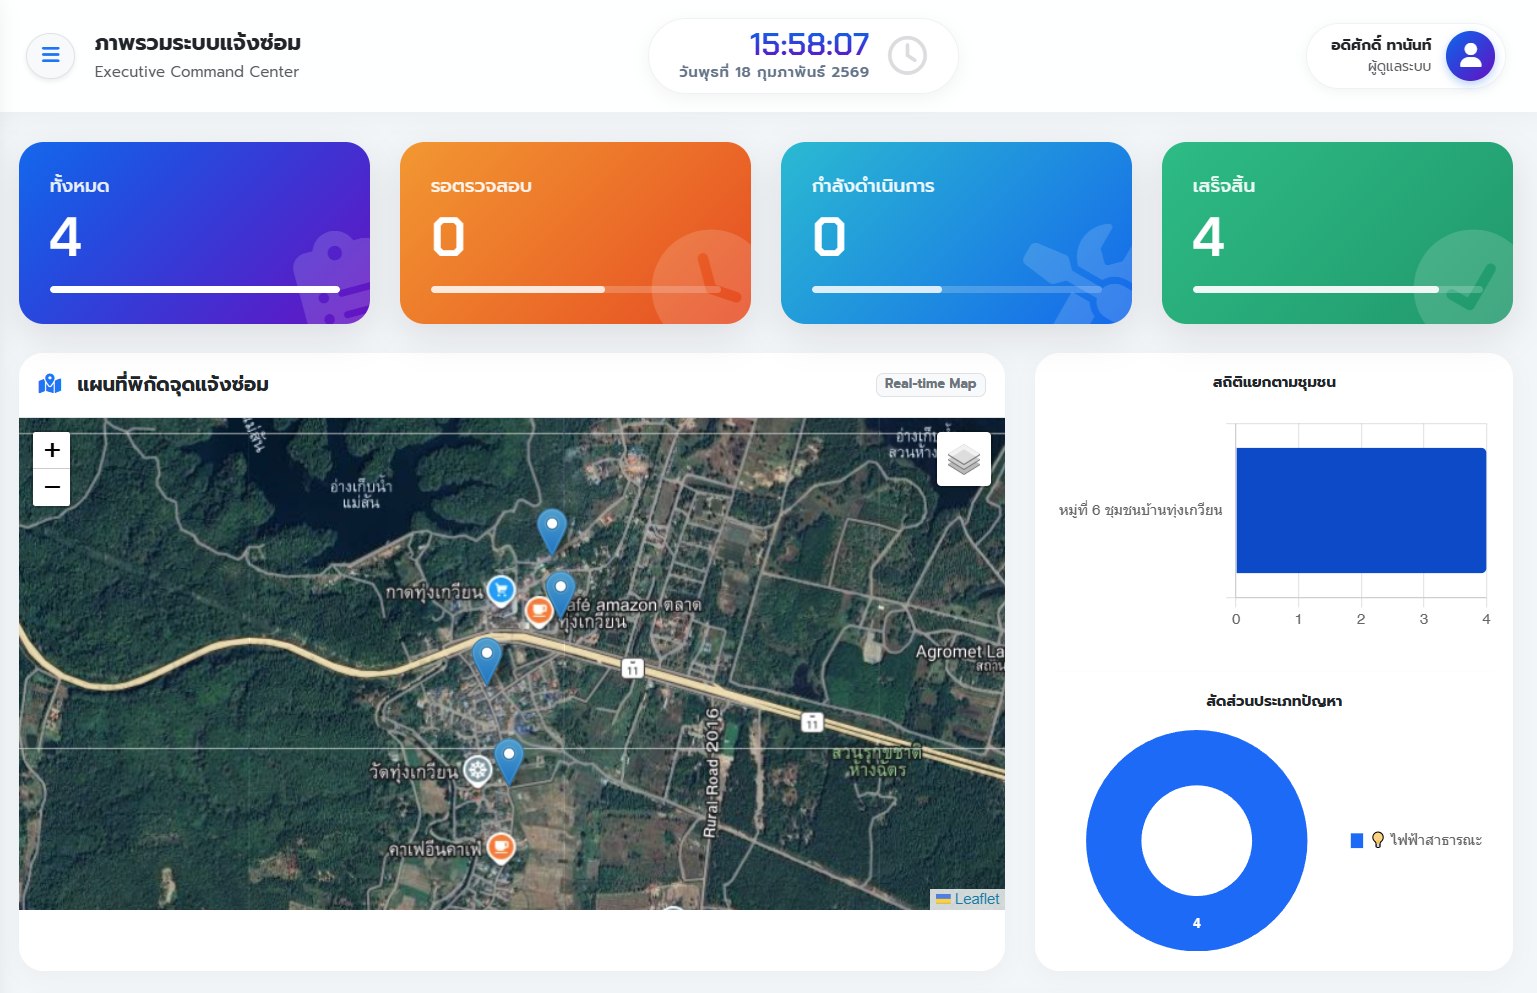Select the blue pin next to Cafe Amazon

tap(560, 591)
